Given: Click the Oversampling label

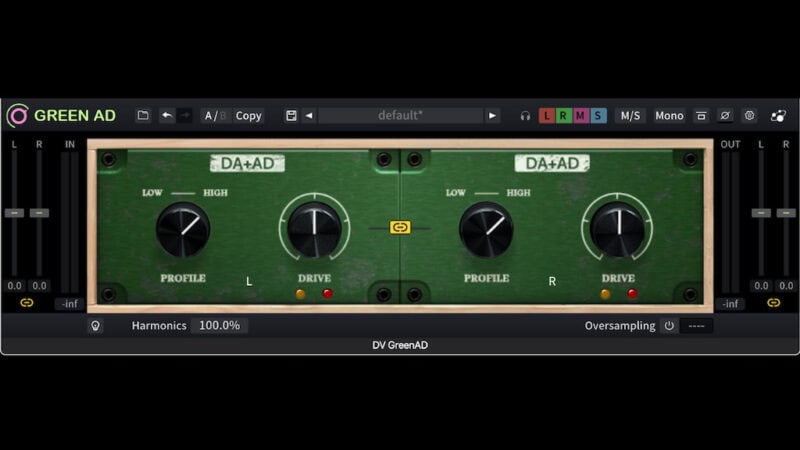Looking at the screenshot, I should (620, 326).
